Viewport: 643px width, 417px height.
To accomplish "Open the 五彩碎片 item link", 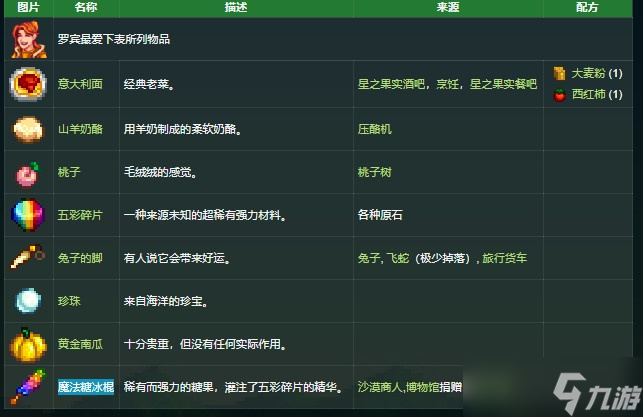I will pyautogui.click(x=80, y=215).
